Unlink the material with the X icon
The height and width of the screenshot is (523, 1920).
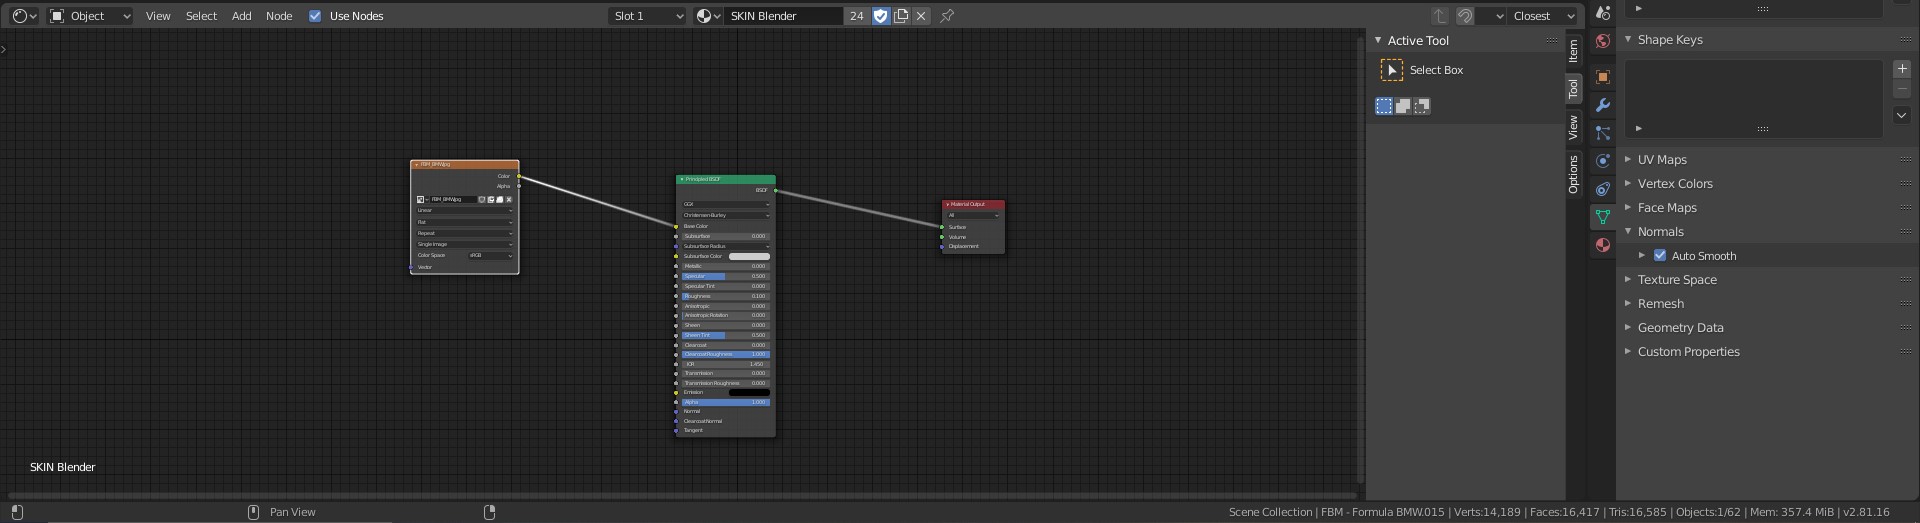921,16
